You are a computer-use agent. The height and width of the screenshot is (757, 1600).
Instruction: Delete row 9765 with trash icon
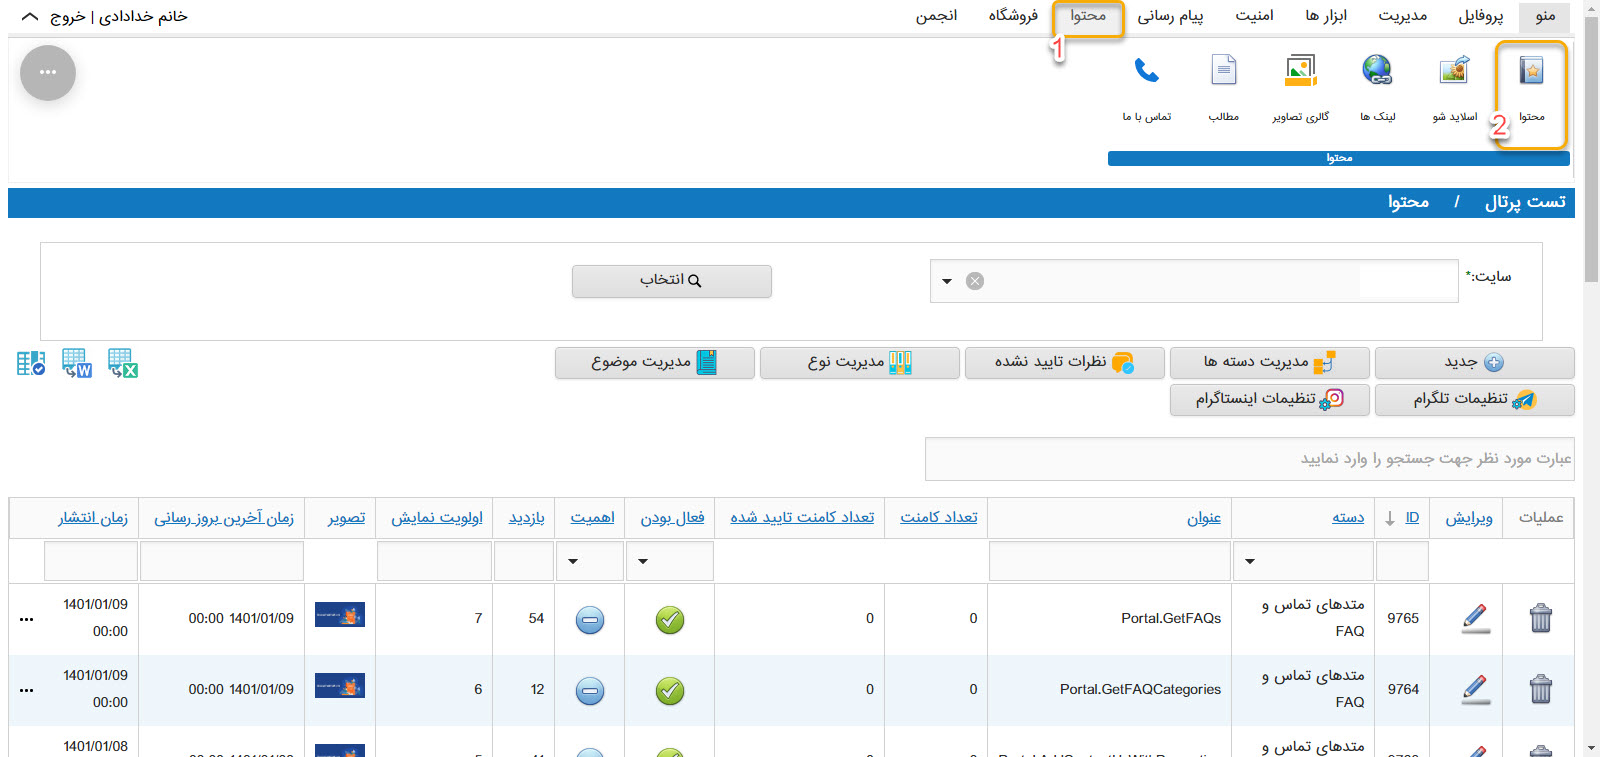1540,619
